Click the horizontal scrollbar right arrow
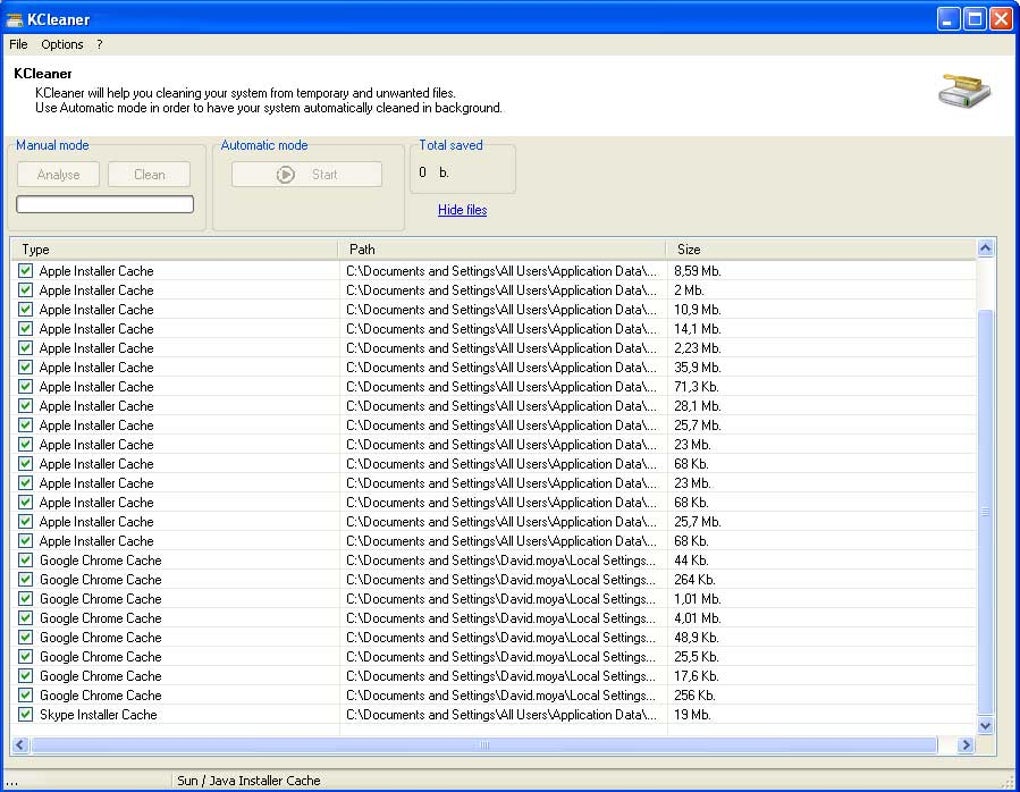This screenshot has width=1020, height=792. coord(965,745)
